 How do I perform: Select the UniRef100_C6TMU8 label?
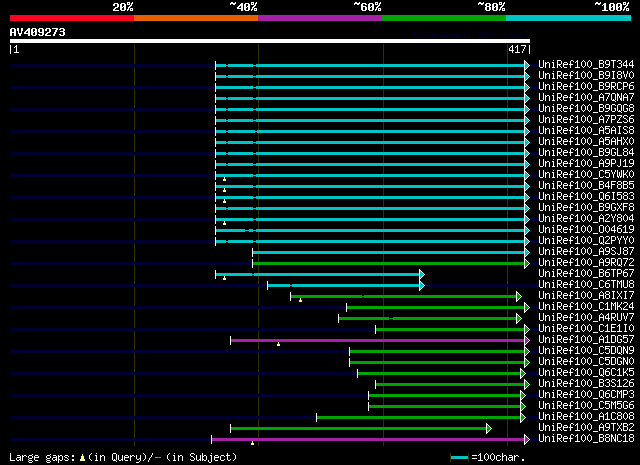[x=586, y=285]
